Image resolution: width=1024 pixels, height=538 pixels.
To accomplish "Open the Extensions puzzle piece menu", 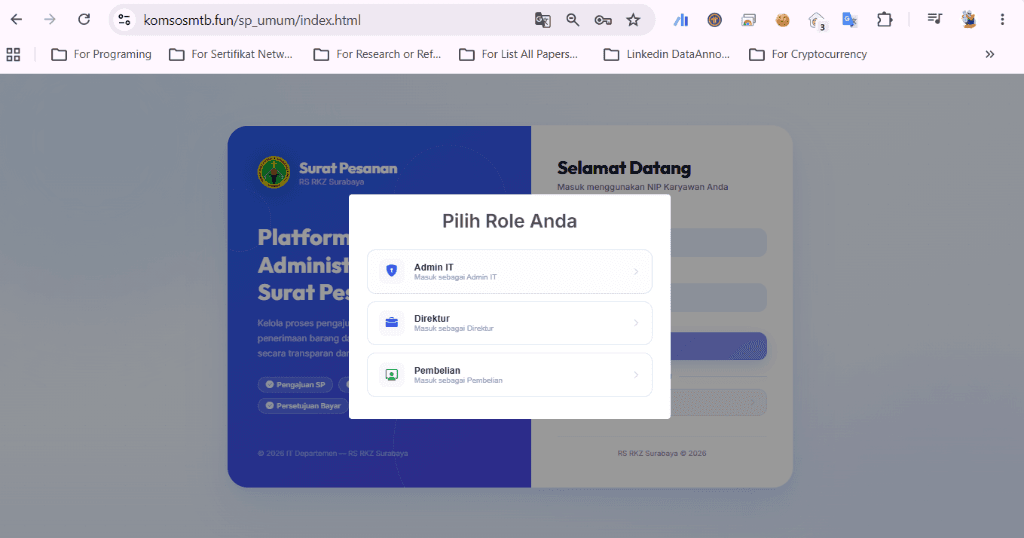I will pyautogui.click(x=884, y=20).
